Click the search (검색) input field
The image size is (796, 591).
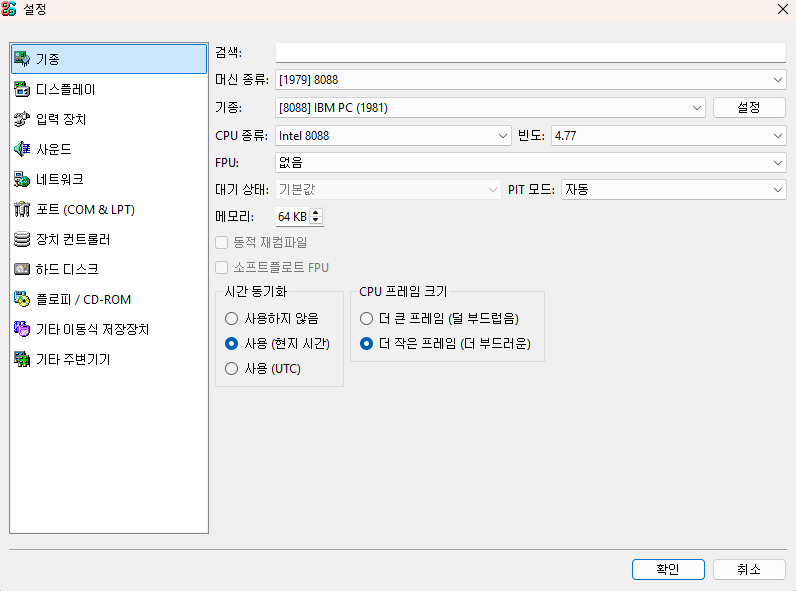[530, 53]
